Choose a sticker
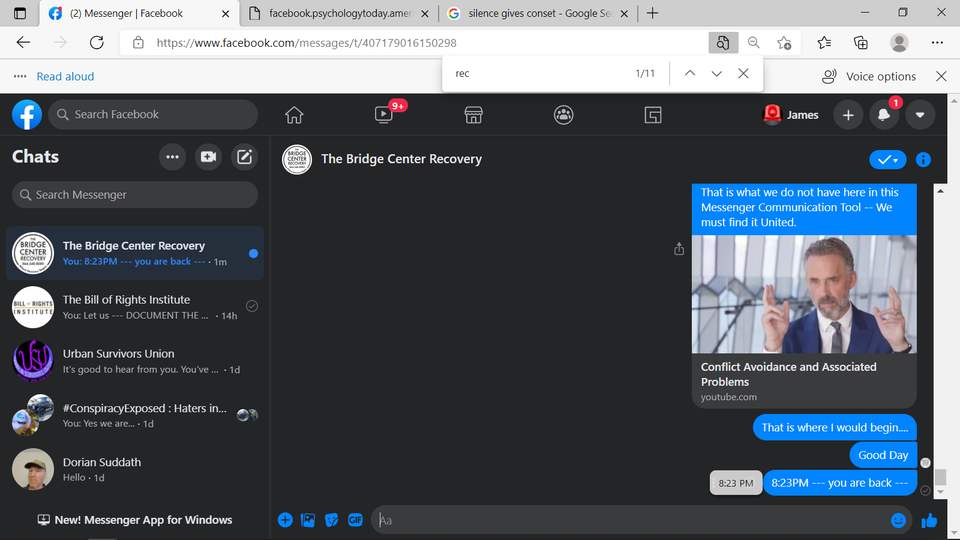The width and height of the screenshot is (960, 540). point(331,520)
